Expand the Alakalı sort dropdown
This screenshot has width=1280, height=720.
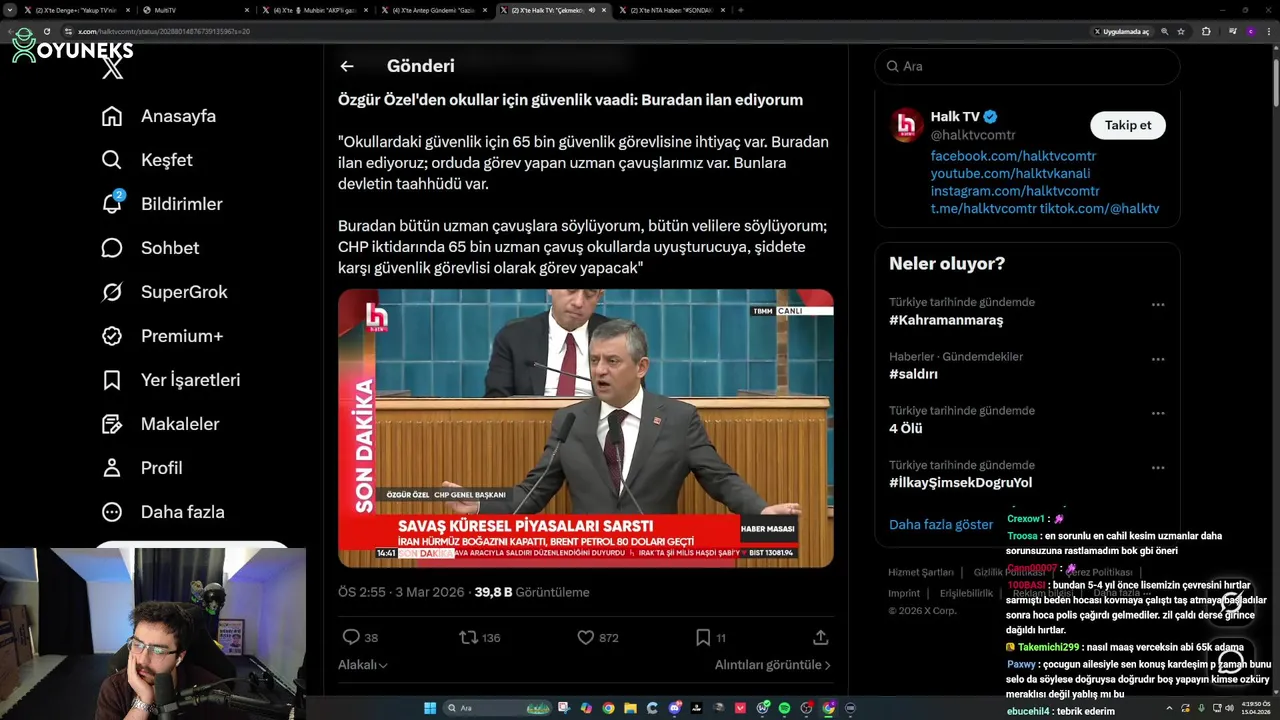click(x=362, y=665)
